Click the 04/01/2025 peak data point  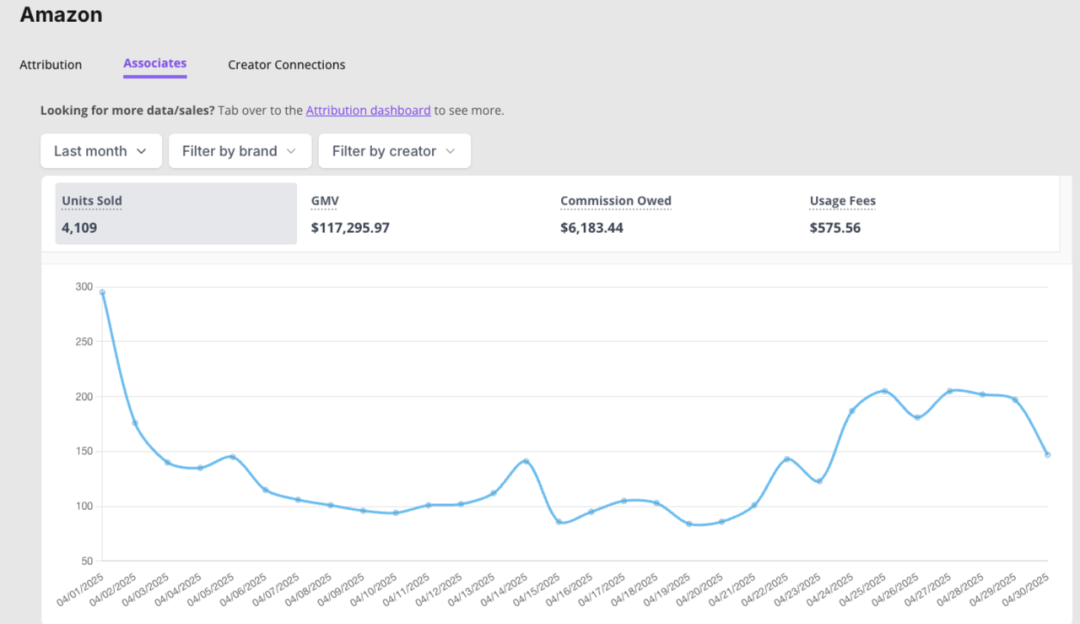point(102,292)
